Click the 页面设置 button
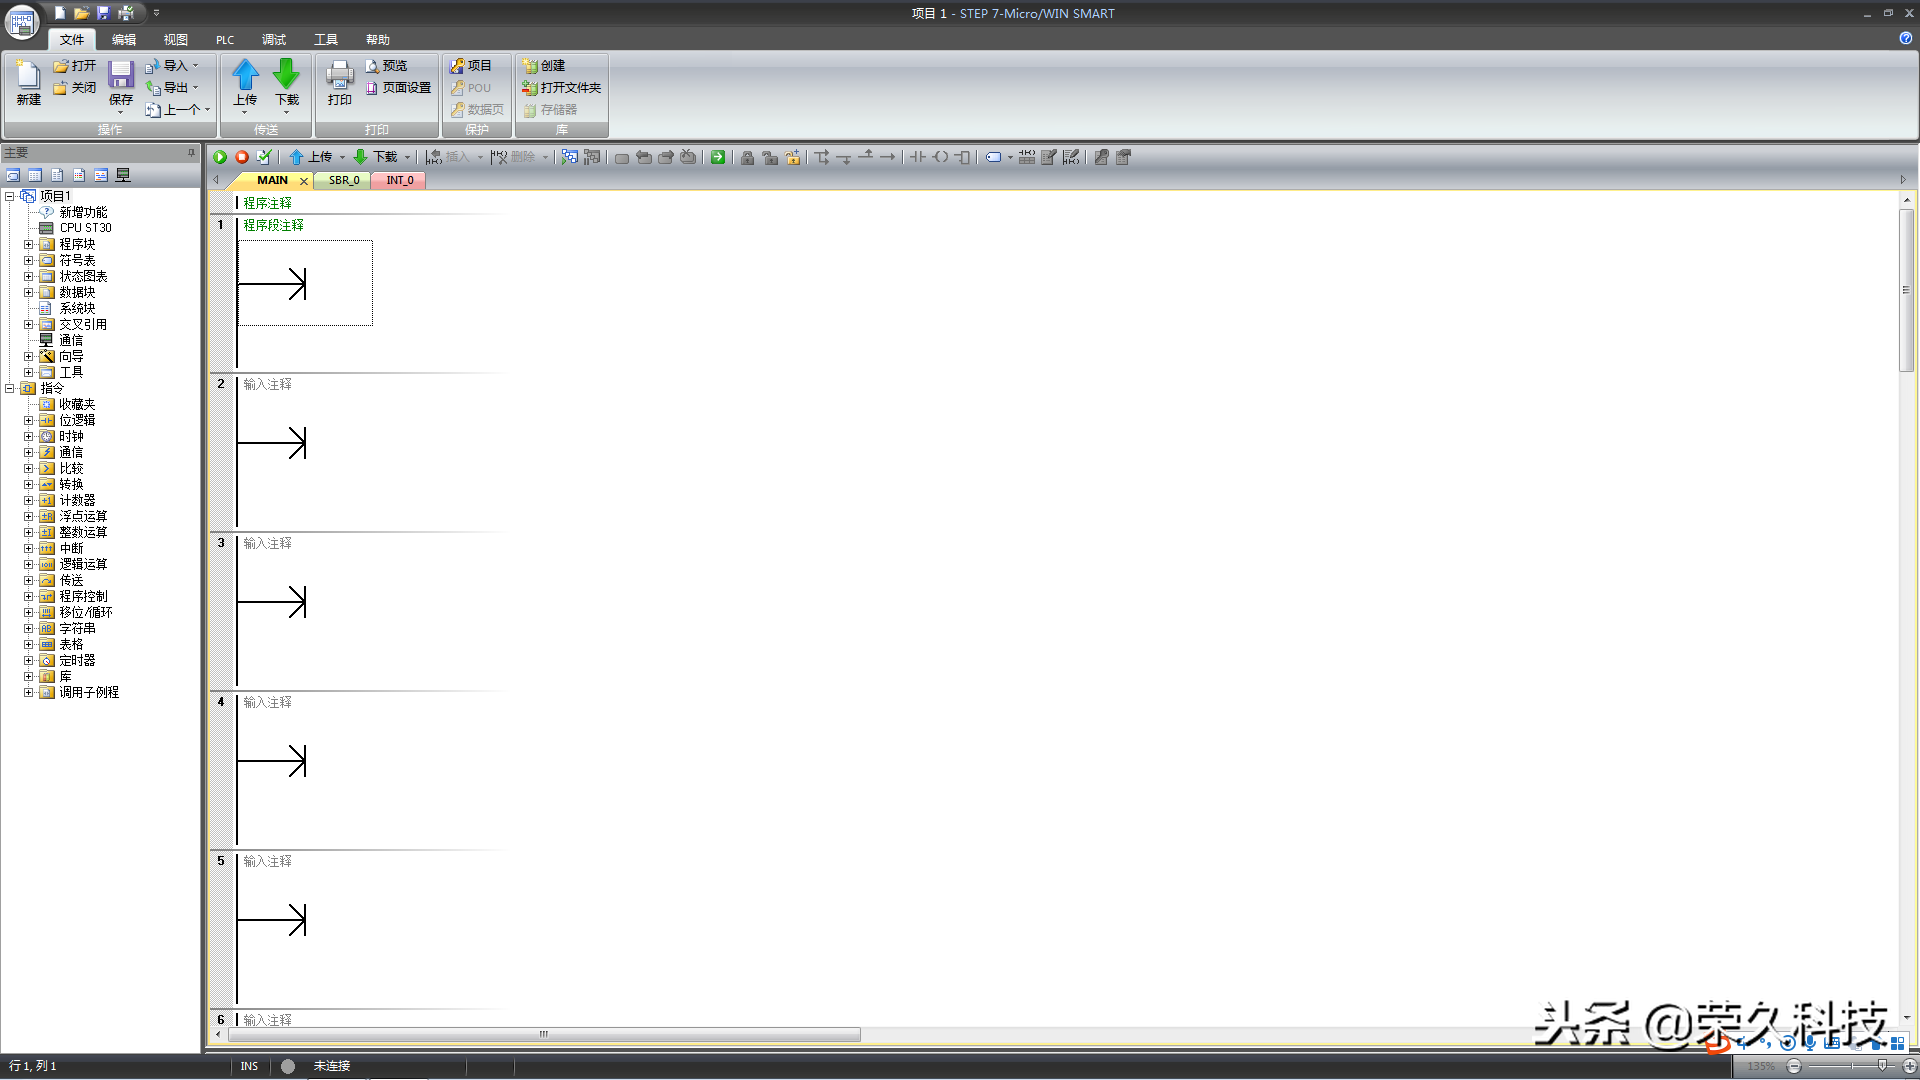Viewport: 1920px width, 1080px height. (399, 88)
